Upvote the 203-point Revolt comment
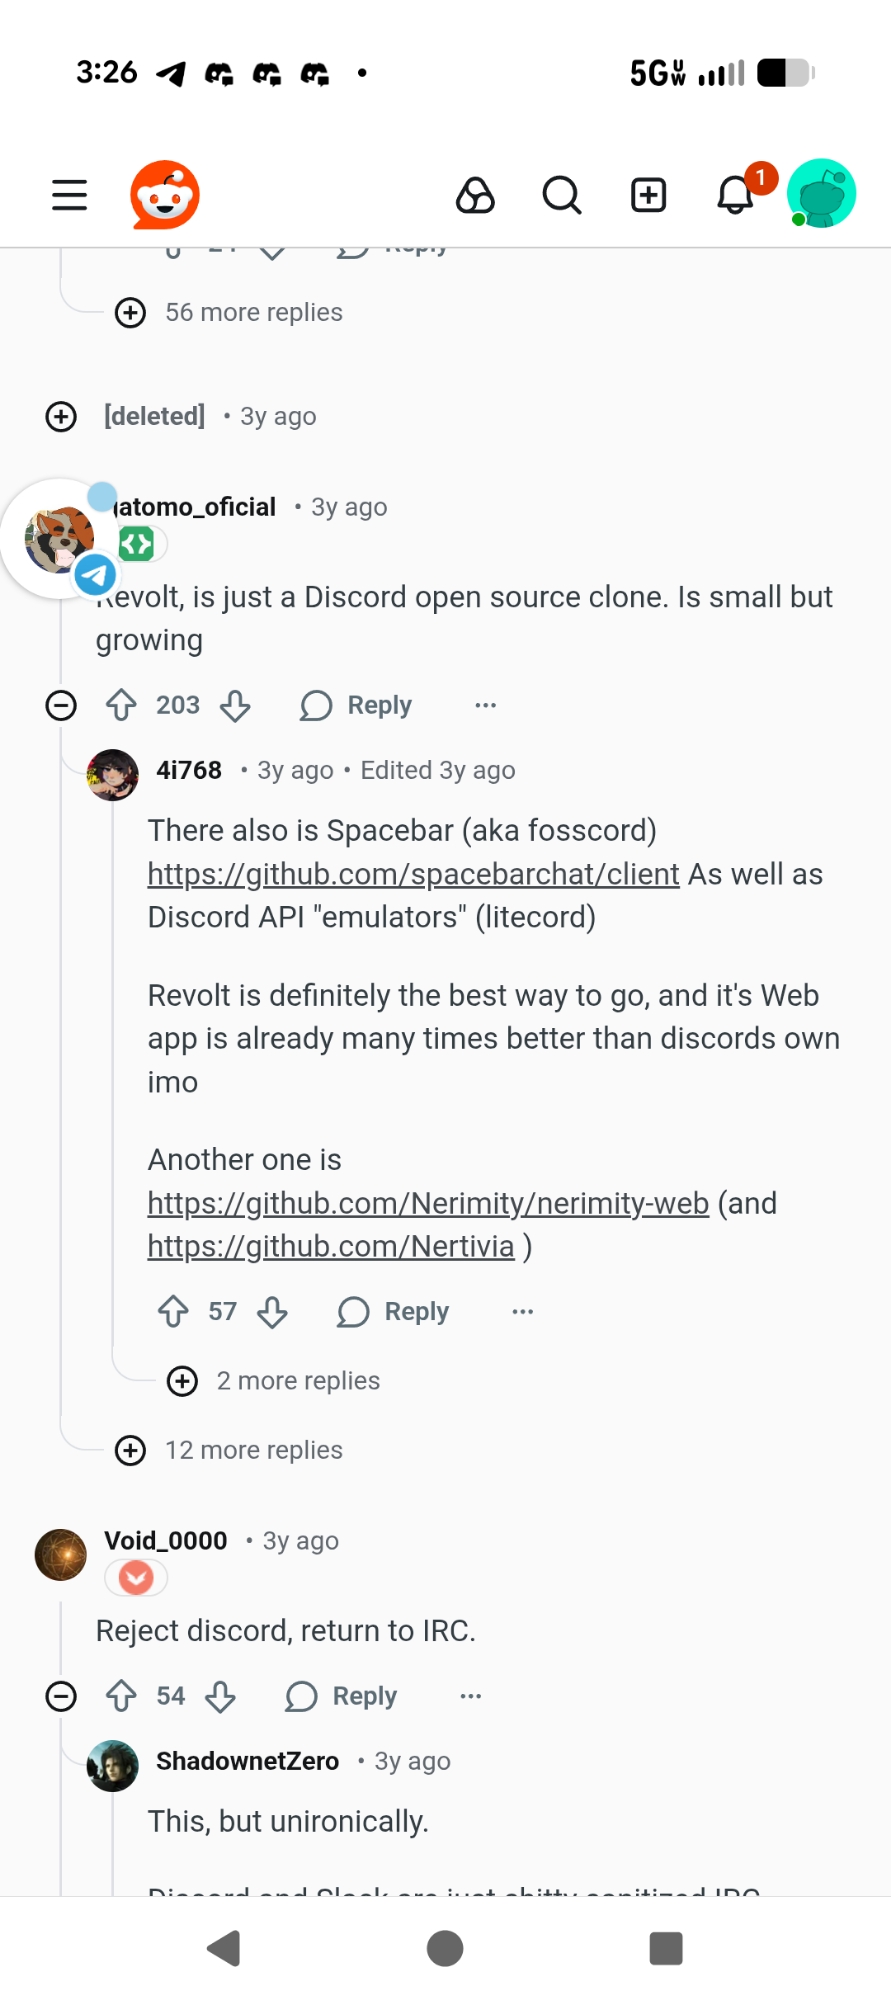The width and height of the screenshot is (891, 2000). (122, 705)
